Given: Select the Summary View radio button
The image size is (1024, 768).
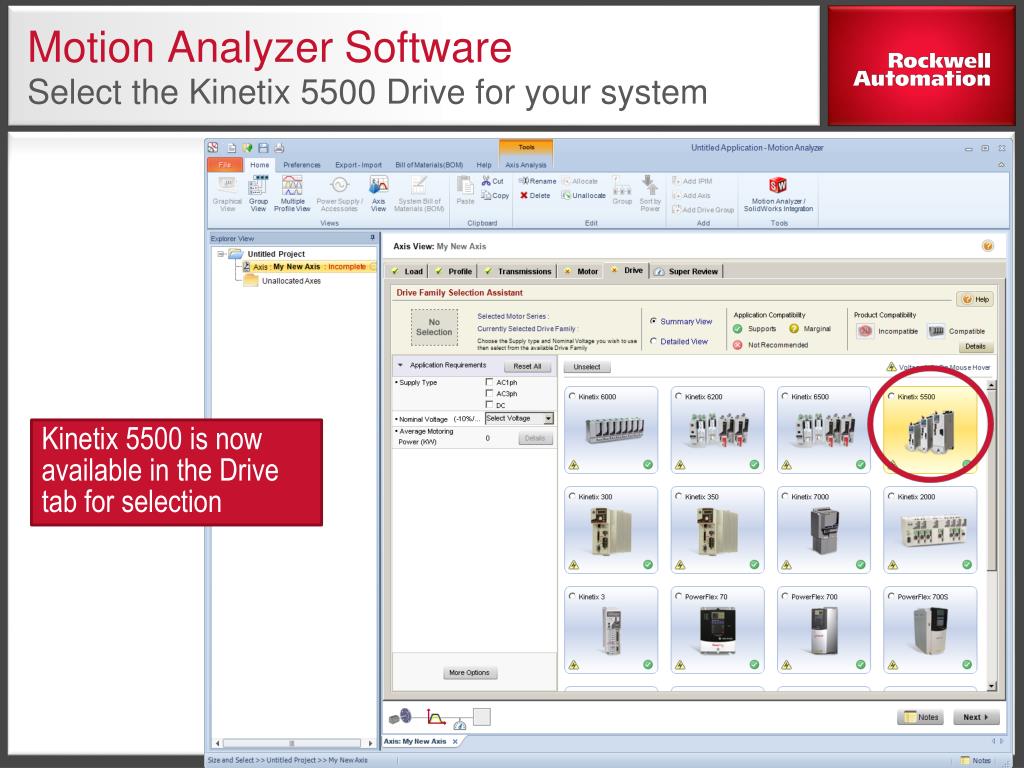Looking at the screenshot, I should pyautogui.click(x=653, y=321).
